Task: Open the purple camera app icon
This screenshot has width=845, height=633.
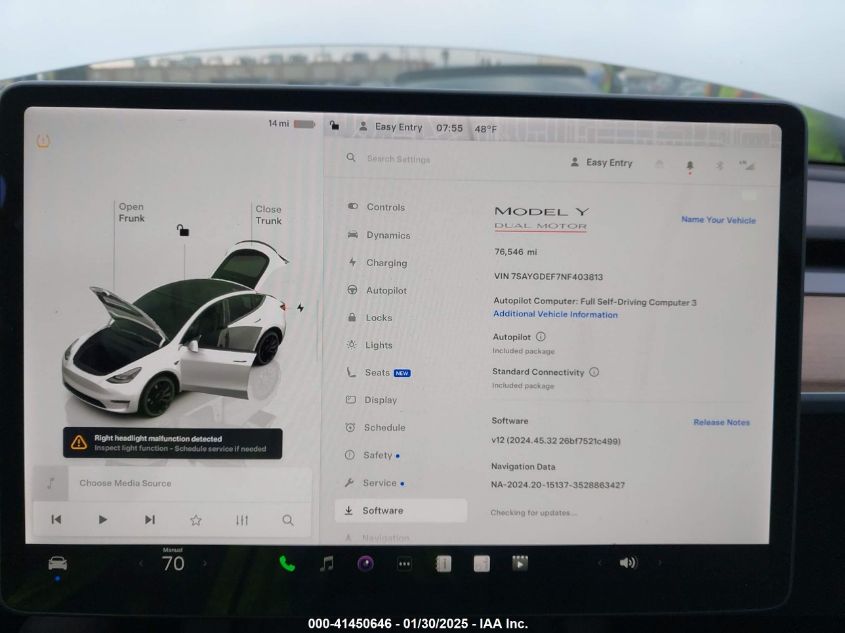Action: pyautogui.click(x=365, y=563)
